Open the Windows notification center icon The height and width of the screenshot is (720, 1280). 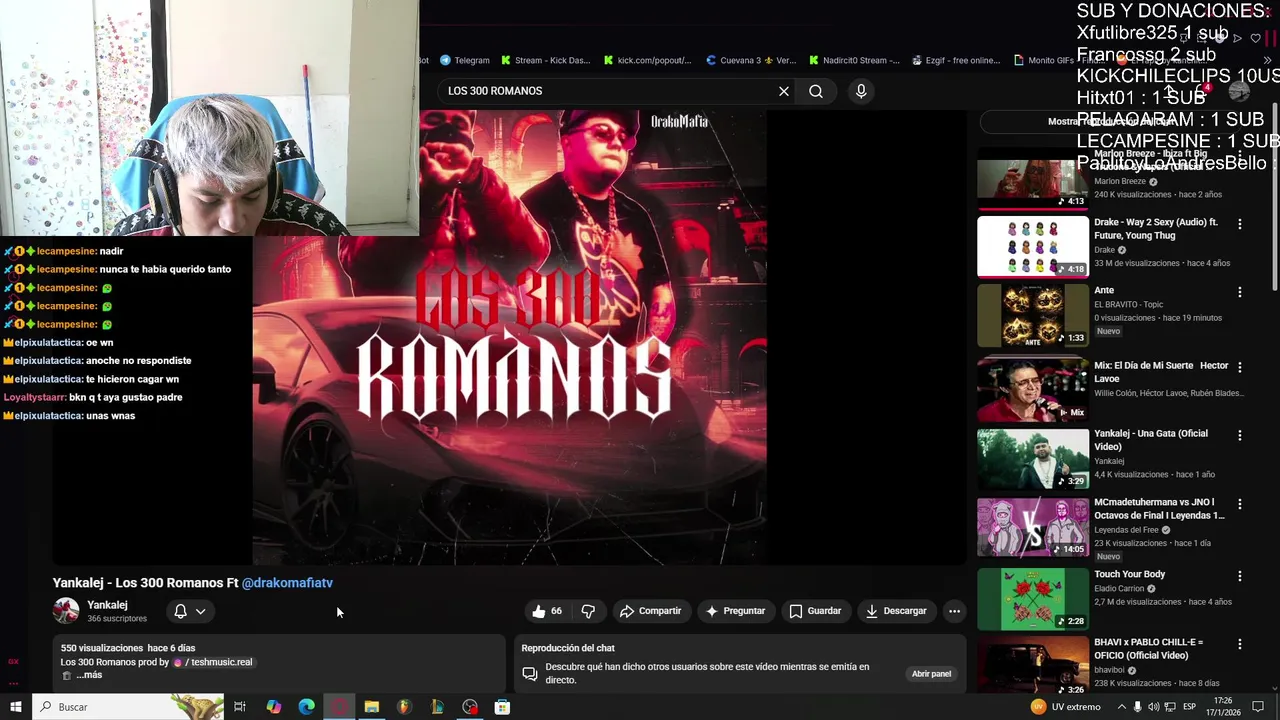[1258, 707]
